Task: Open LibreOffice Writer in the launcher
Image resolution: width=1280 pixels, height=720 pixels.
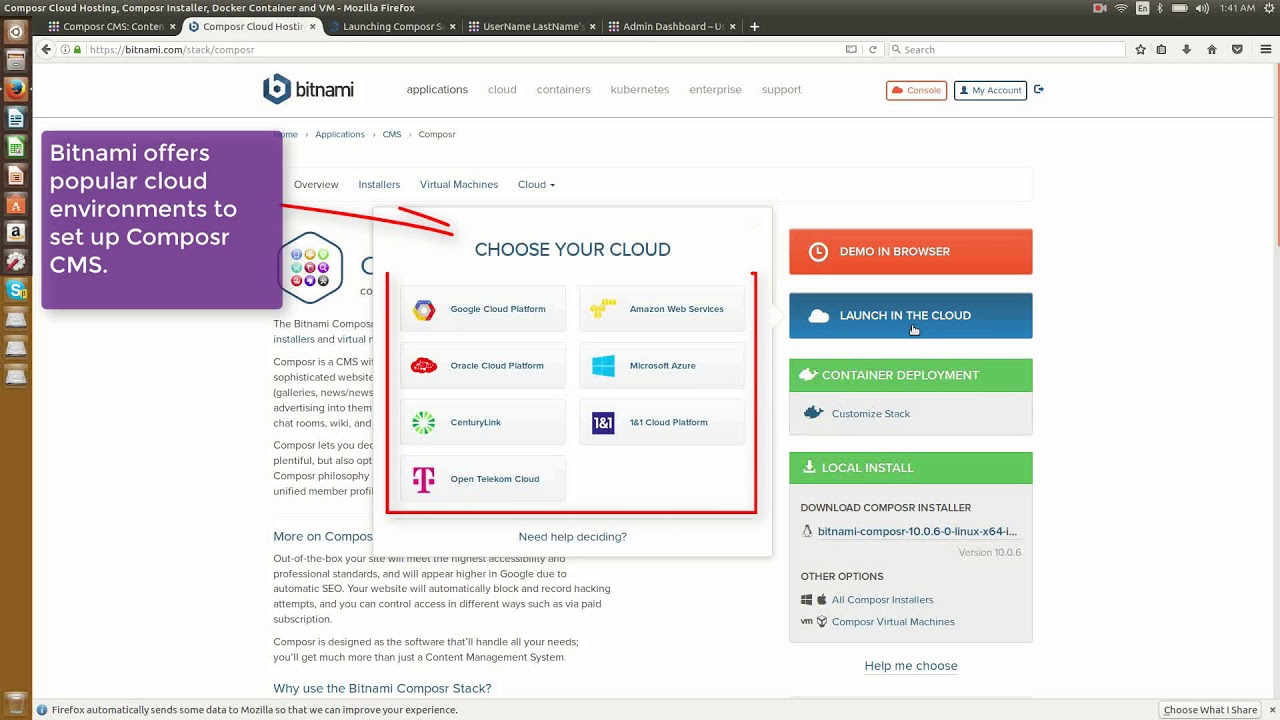Action: coord(16,119)
